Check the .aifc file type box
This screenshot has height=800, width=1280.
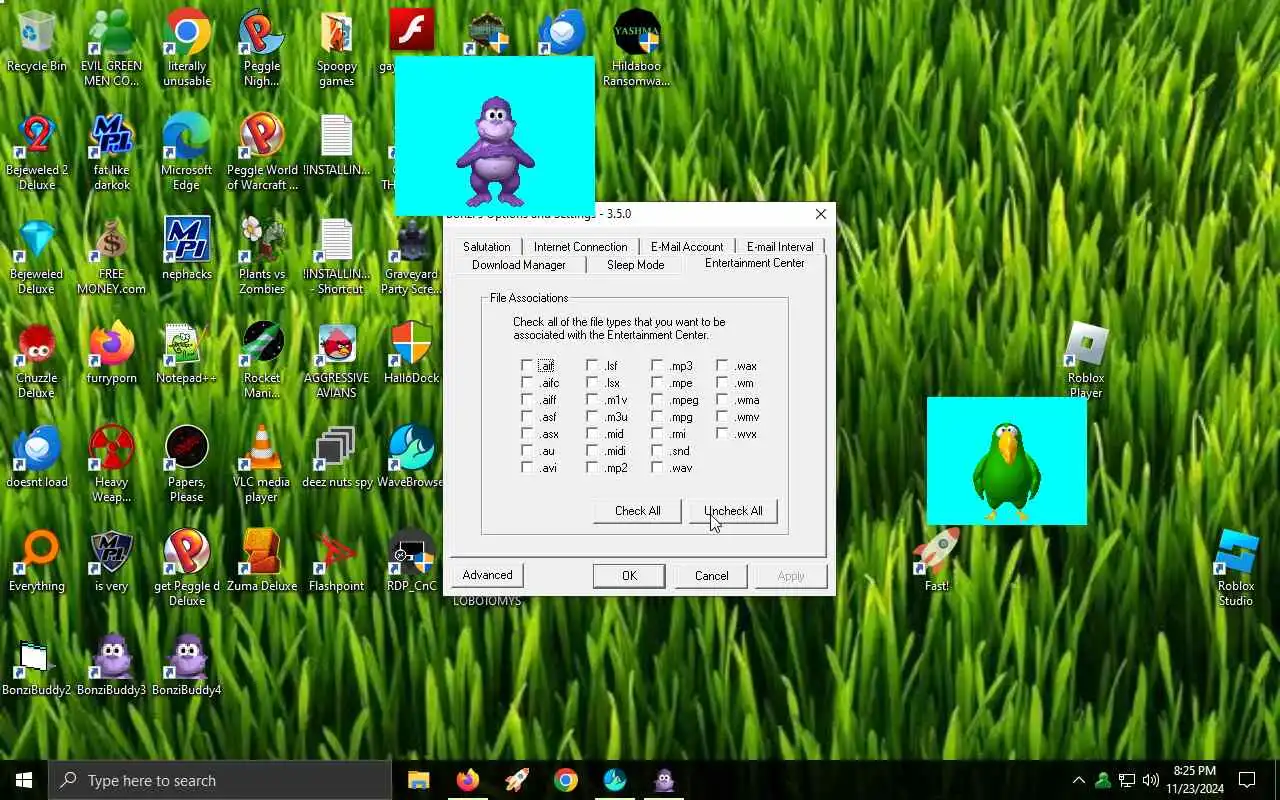527,383
